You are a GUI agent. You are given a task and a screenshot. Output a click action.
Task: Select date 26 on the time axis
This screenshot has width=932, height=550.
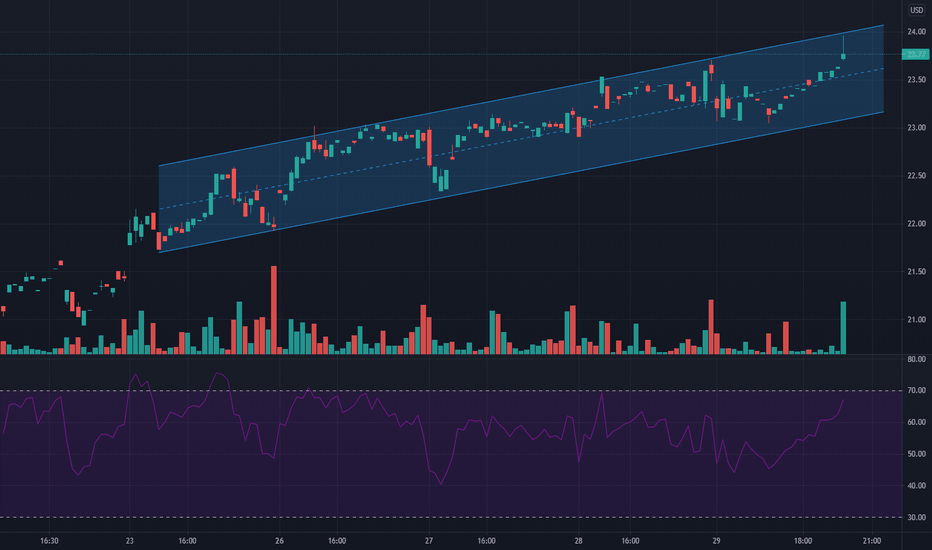[x=279, y=540]
